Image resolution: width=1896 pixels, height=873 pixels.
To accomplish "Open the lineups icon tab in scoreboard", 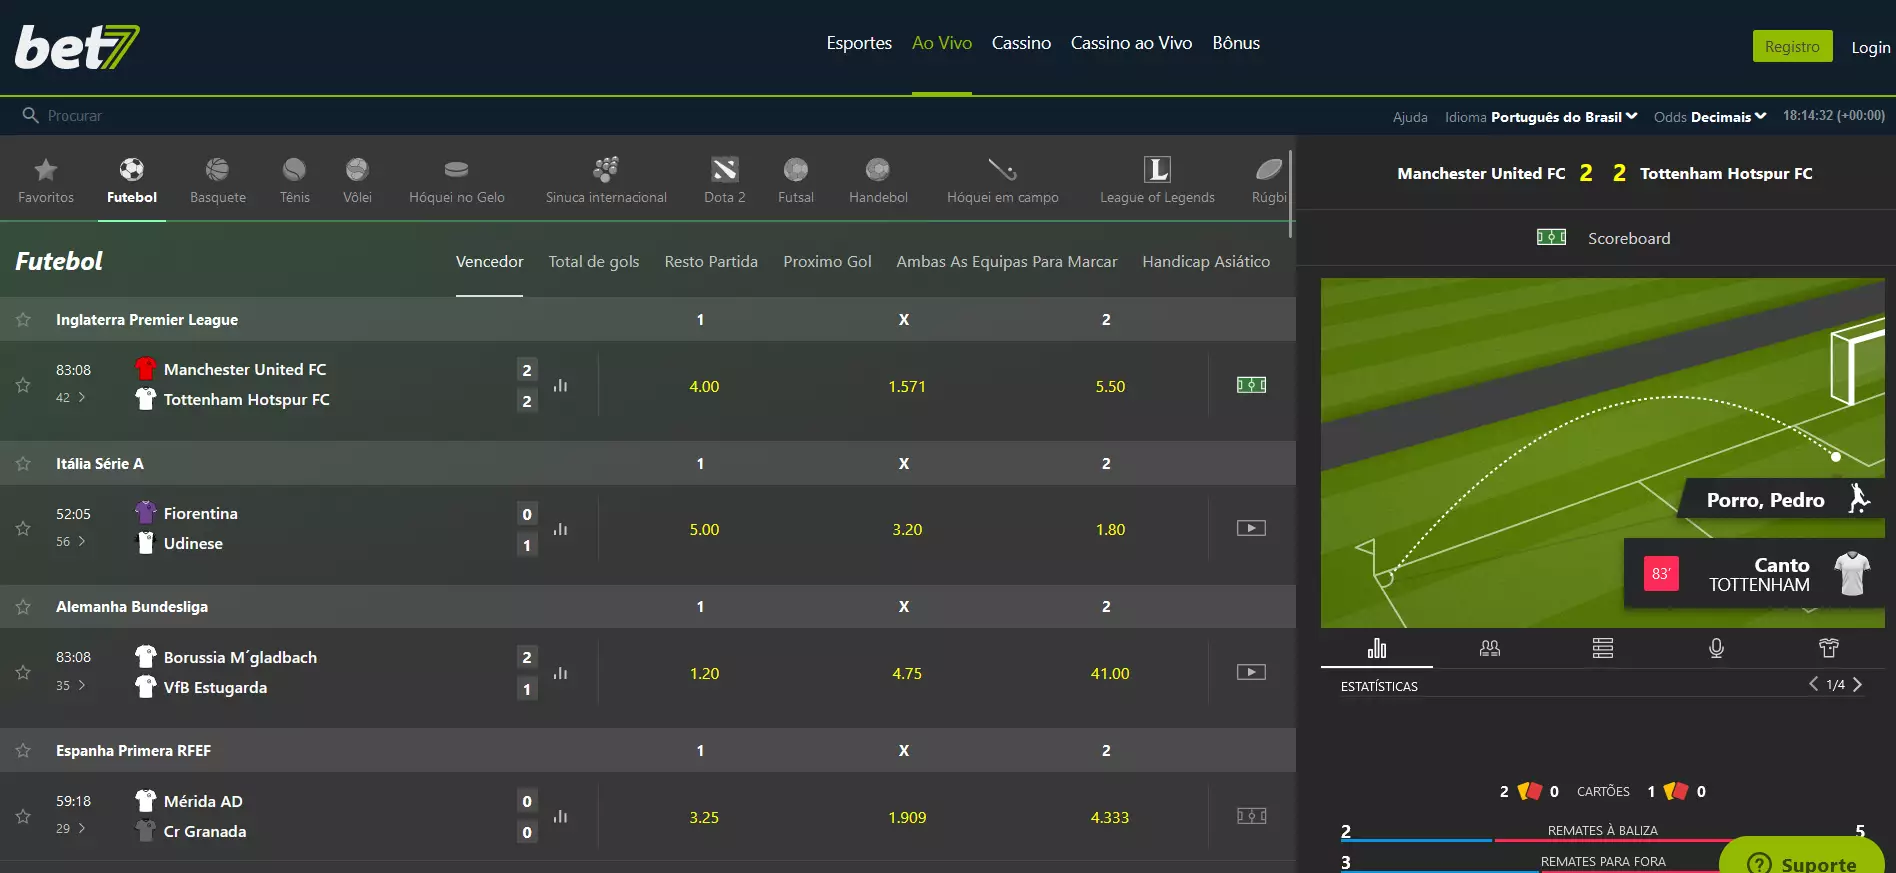I will pos(1489,648).
